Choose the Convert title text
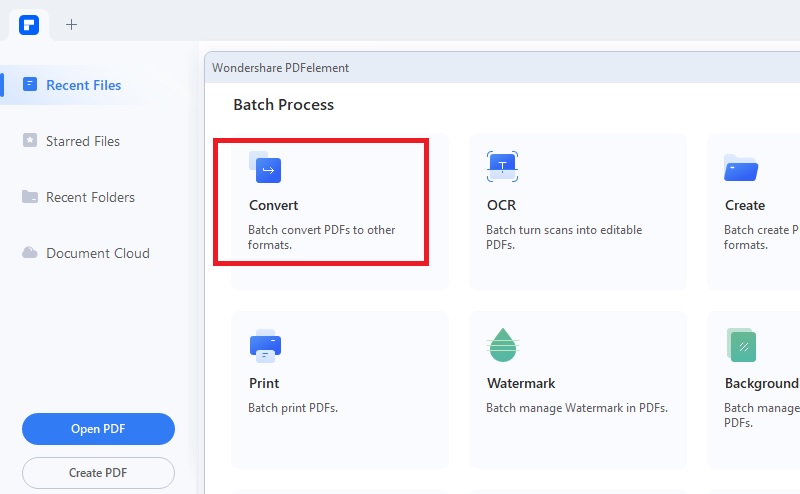 pyautogui.click(x=273, y=205)
